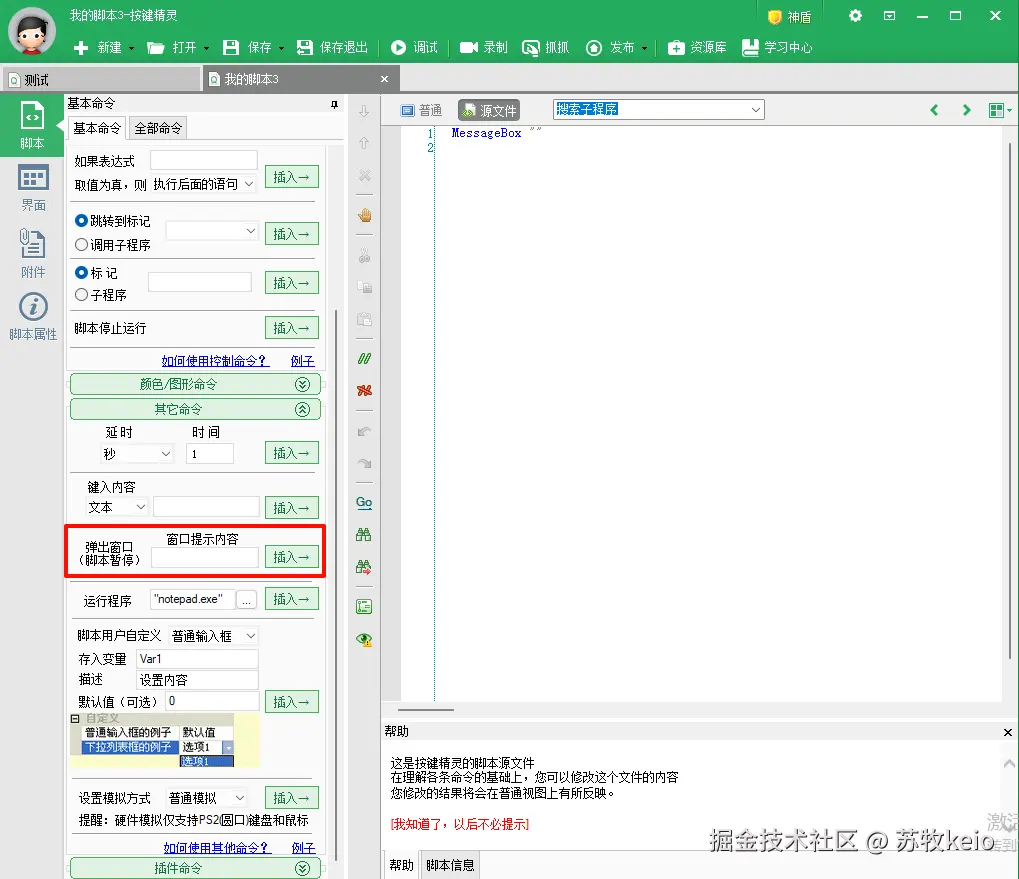Screen dimensions: 1019x879
Task: Click the move line down arrow icon
Action: (365, 111)
